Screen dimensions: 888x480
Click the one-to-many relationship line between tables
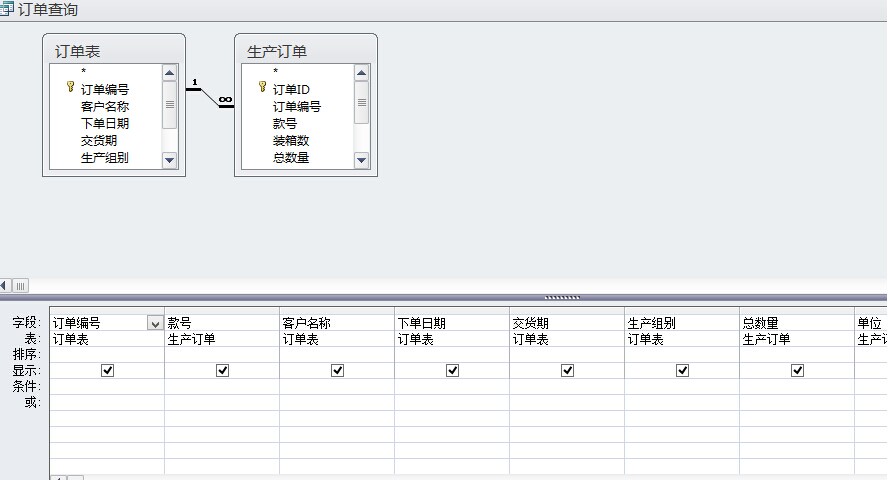click(210, 97)
